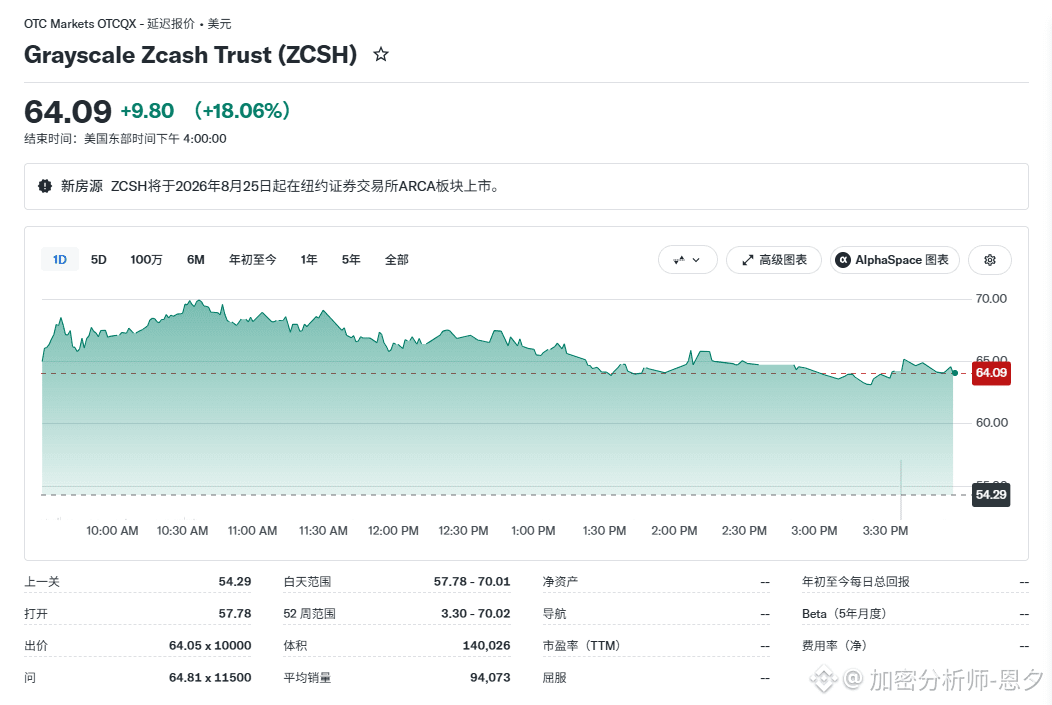Click the expand arrows icon for advanced chart
The height and width of the screenshot is (705, 1052).
point(747,260)
